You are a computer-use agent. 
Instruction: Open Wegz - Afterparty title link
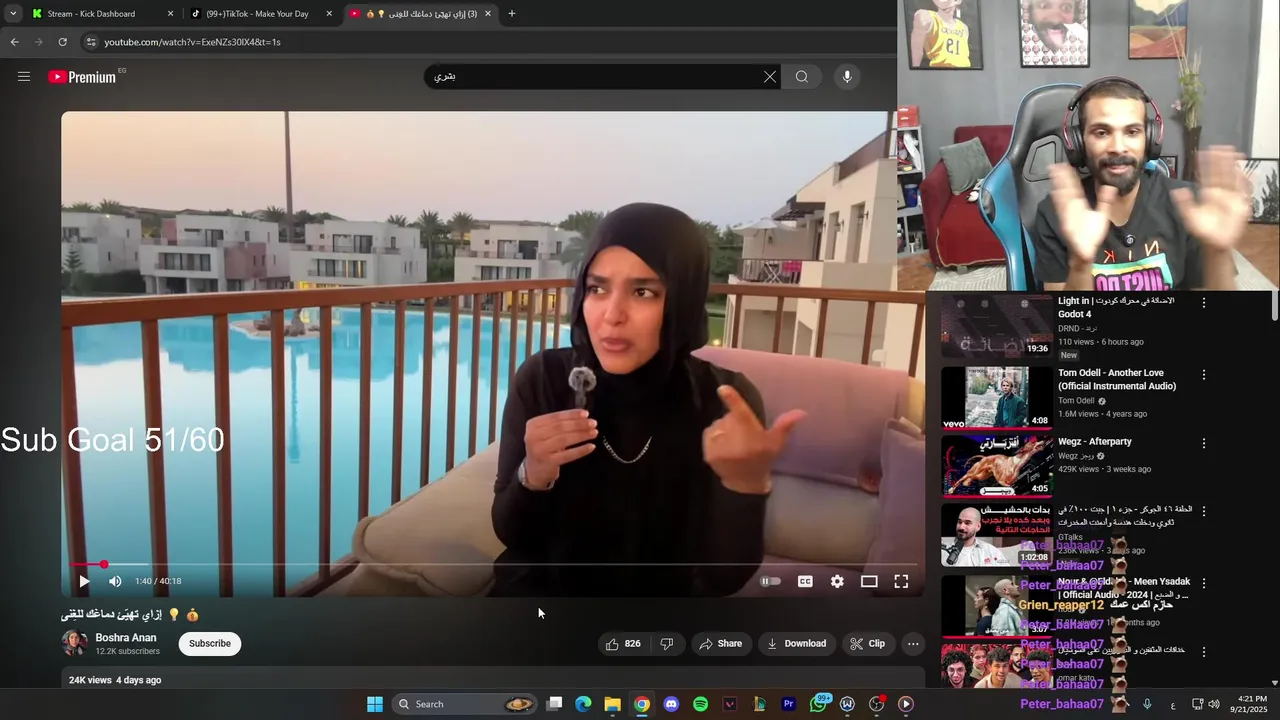(x=1095, y=441)
